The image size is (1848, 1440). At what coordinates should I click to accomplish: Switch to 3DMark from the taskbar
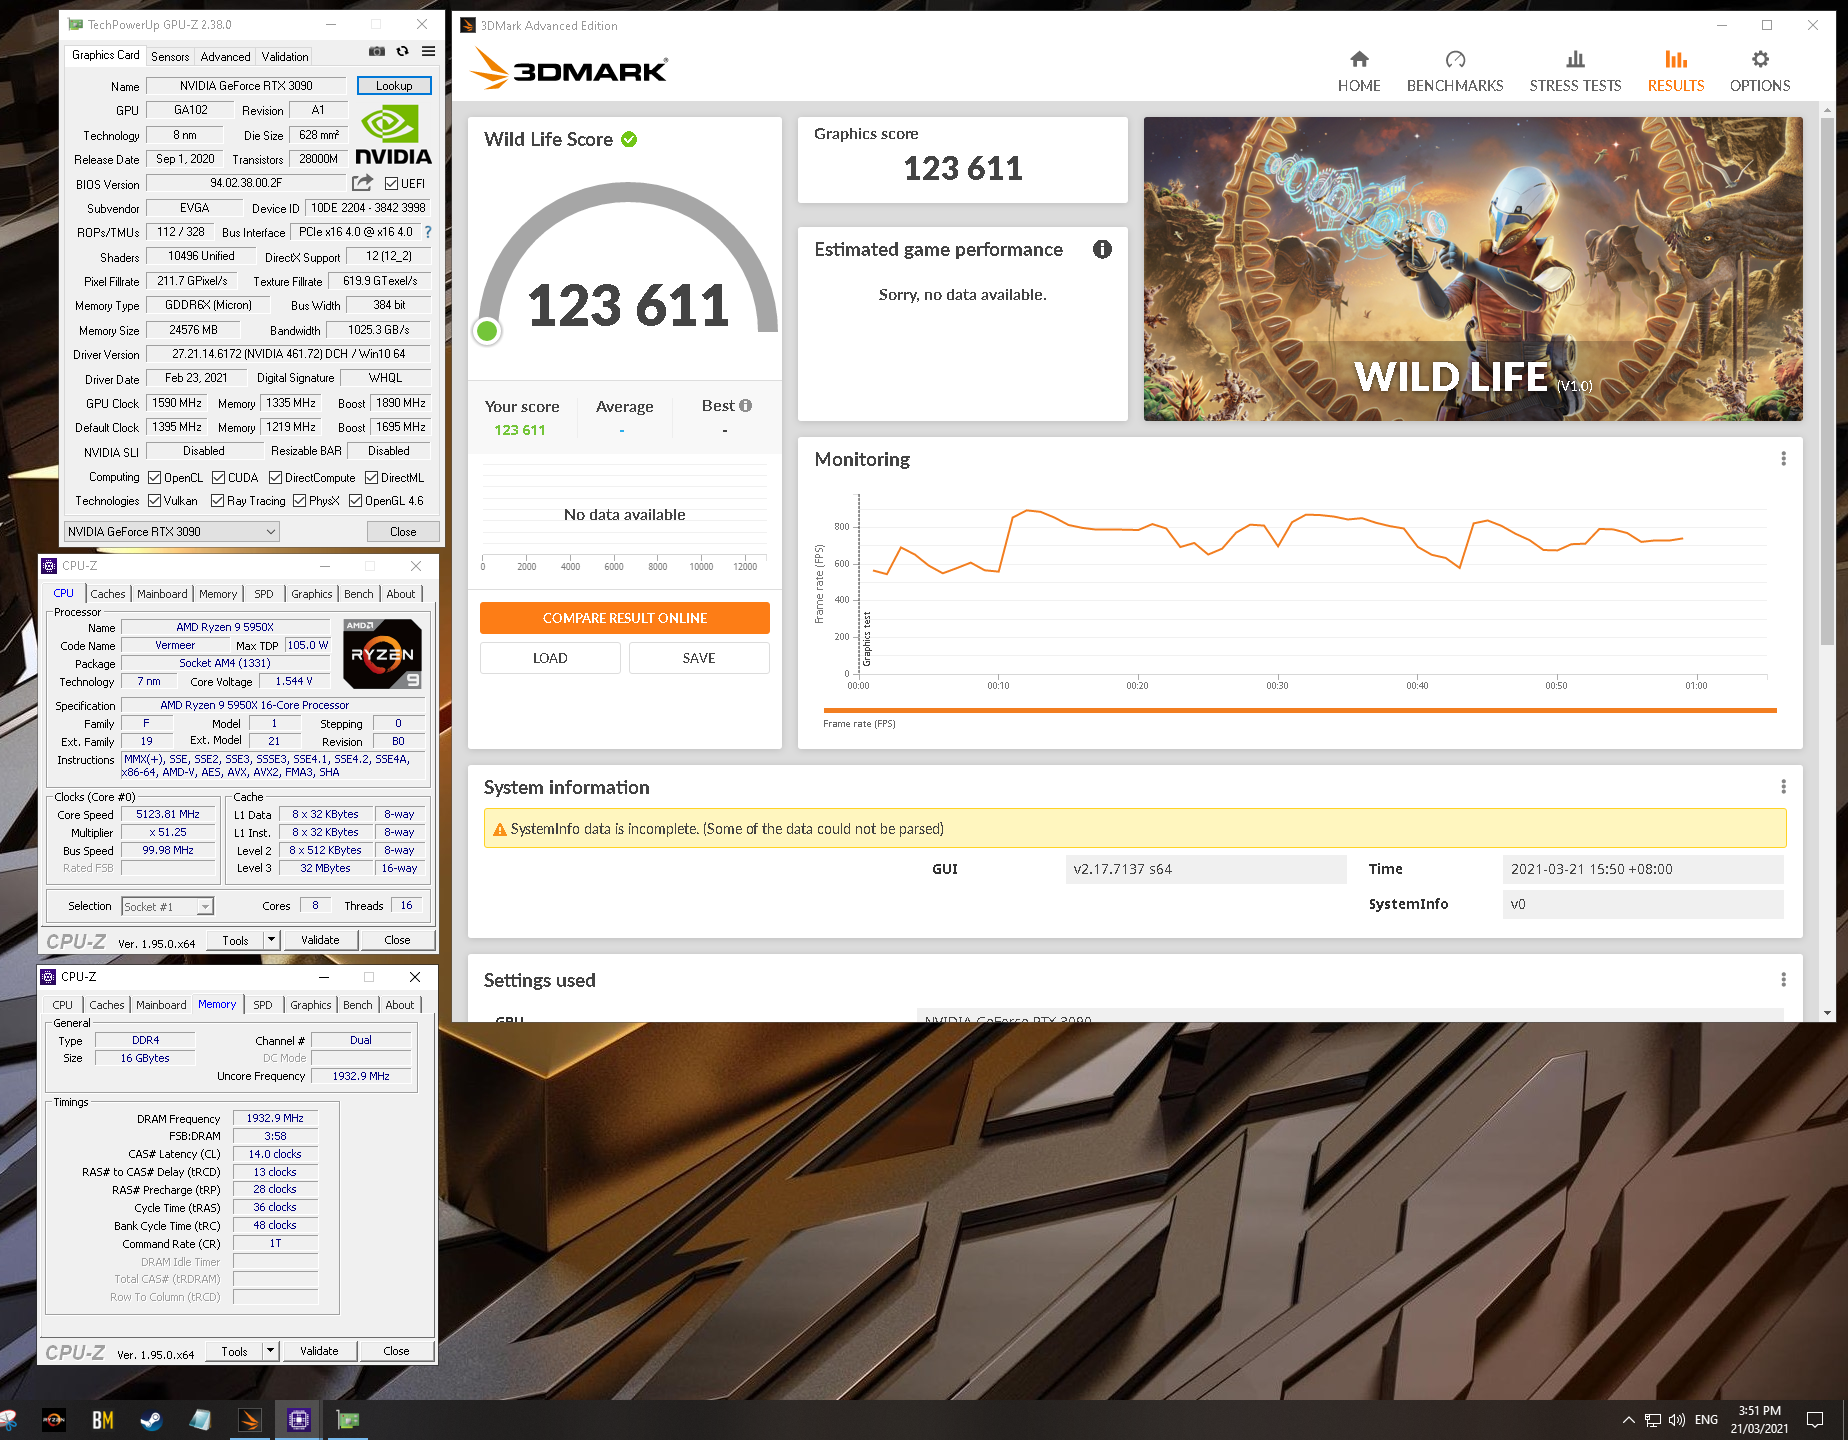click(x=250, y=1420)
